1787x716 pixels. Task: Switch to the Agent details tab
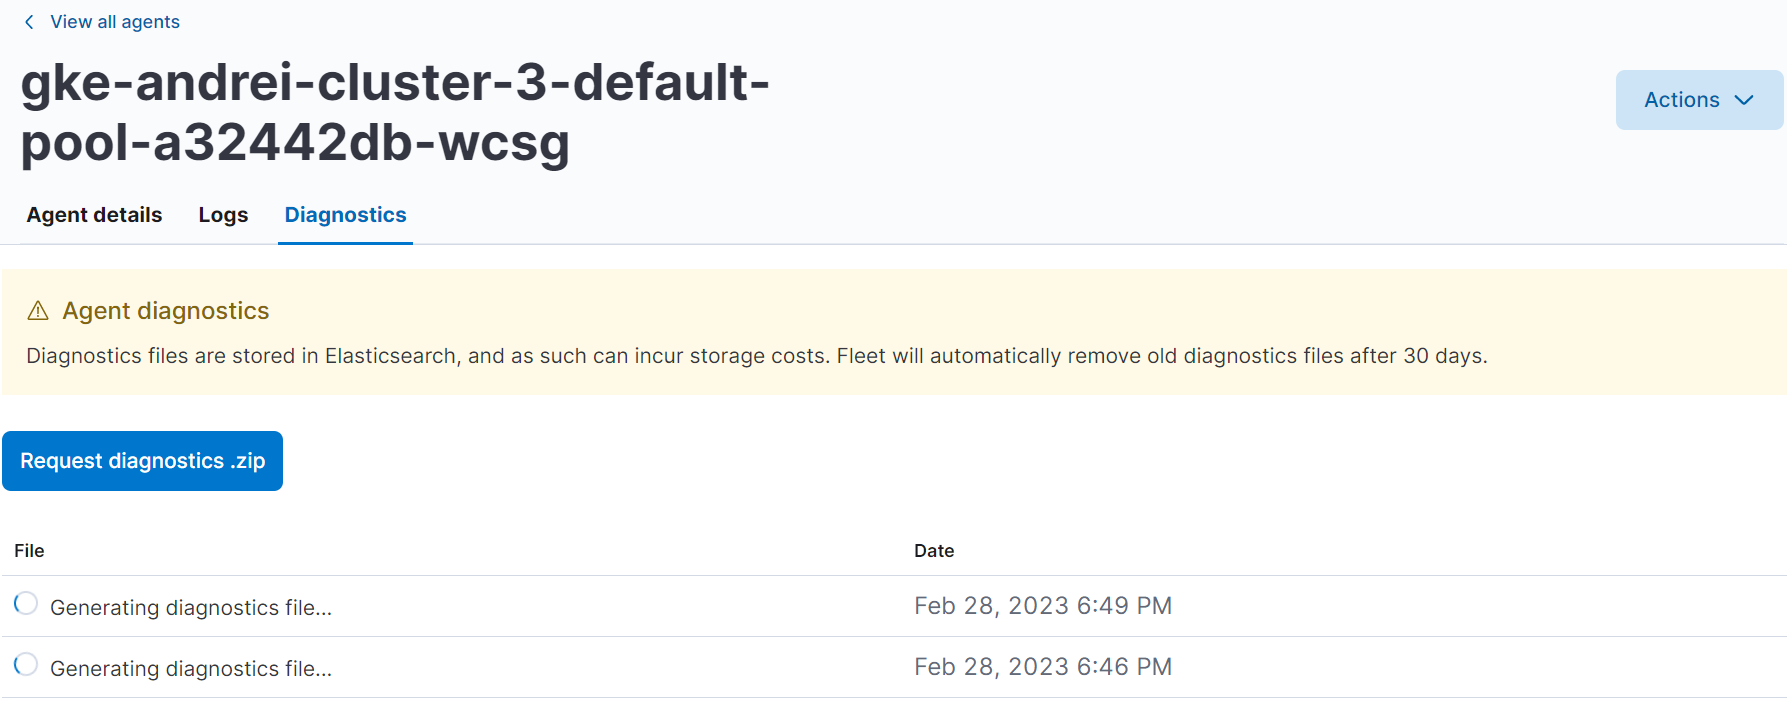(93, 214)
